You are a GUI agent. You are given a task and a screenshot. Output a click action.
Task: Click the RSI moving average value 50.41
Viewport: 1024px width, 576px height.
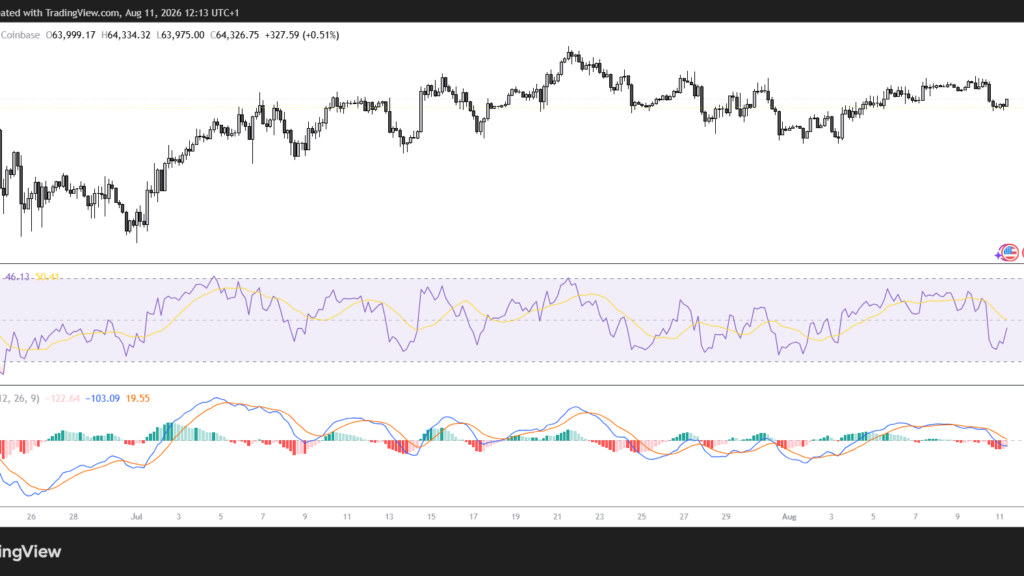coord(47,277)
